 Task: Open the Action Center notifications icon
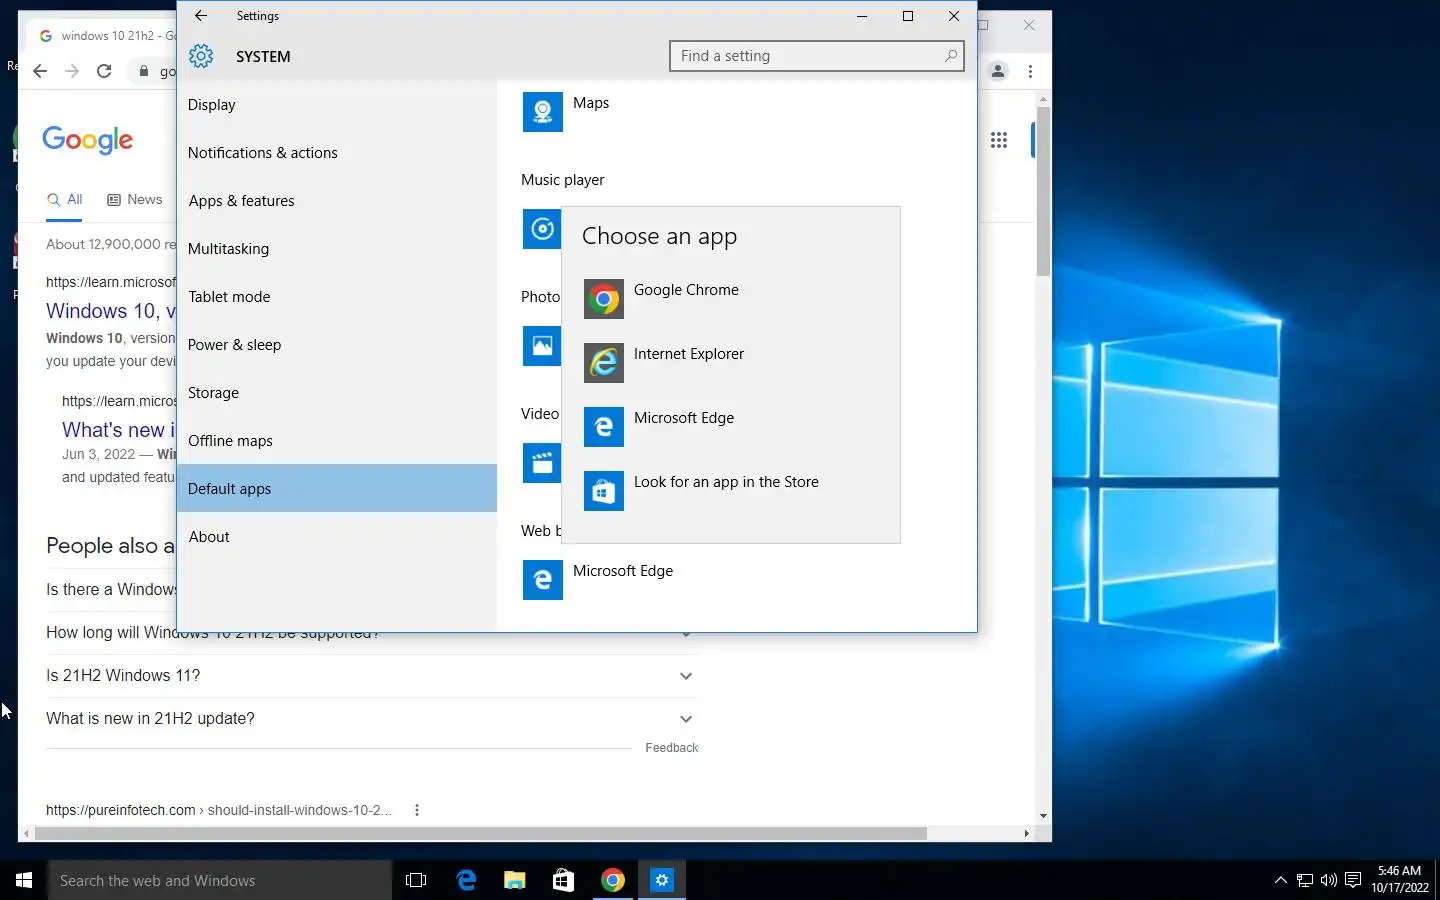pyautogui.click(x=1353, y=880)
